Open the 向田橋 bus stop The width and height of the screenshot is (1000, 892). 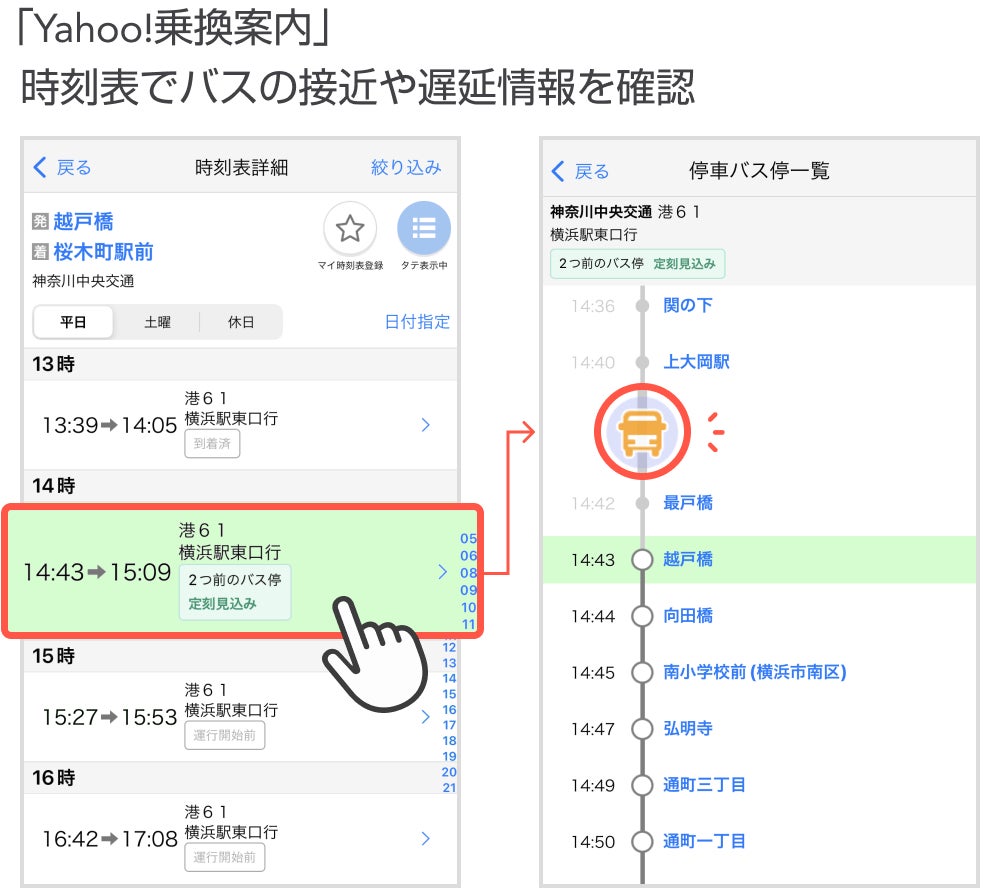[688, 615]
